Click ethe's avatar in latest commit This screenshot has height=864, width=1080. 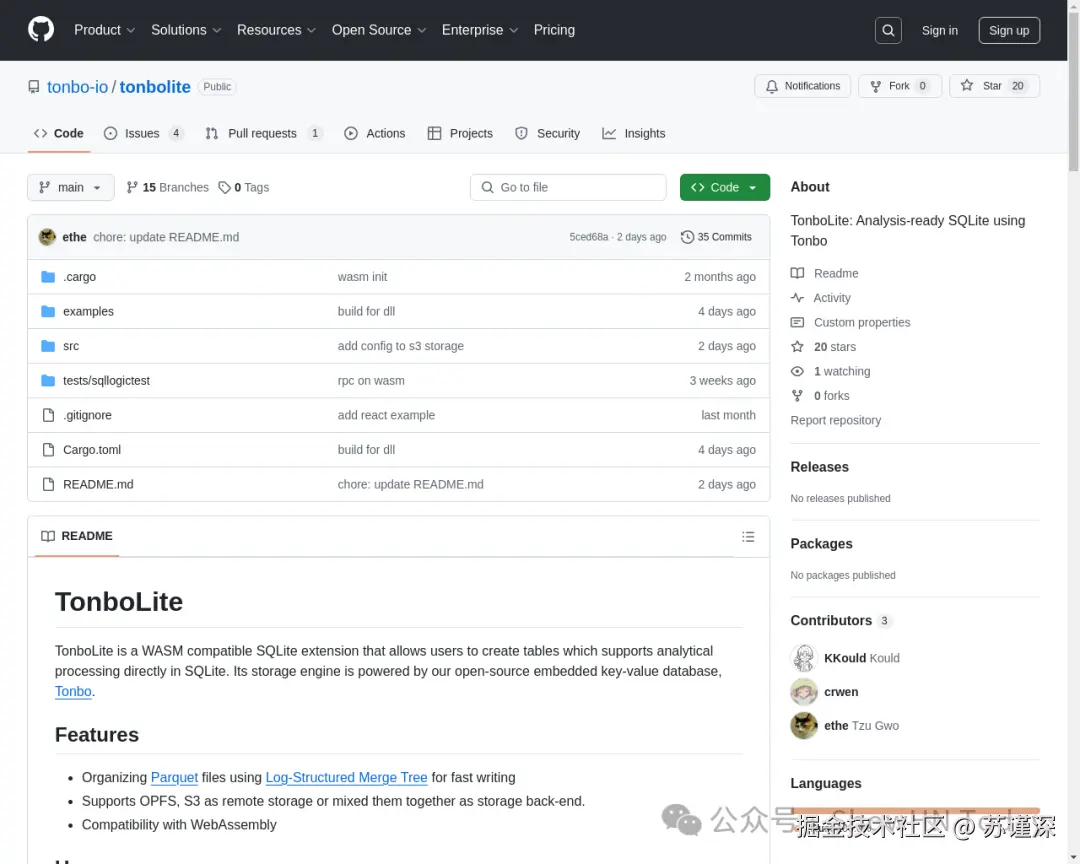pos(47,237)
